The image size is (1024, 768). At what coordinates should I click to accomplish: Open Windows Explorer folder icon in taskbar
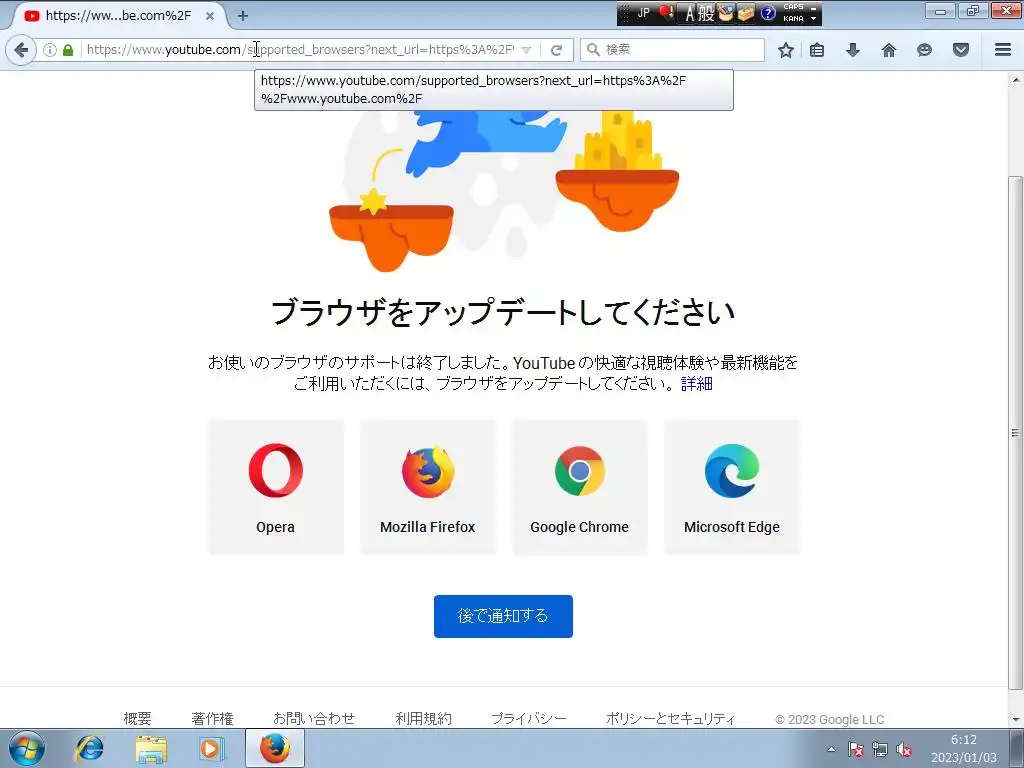point(152,748)
